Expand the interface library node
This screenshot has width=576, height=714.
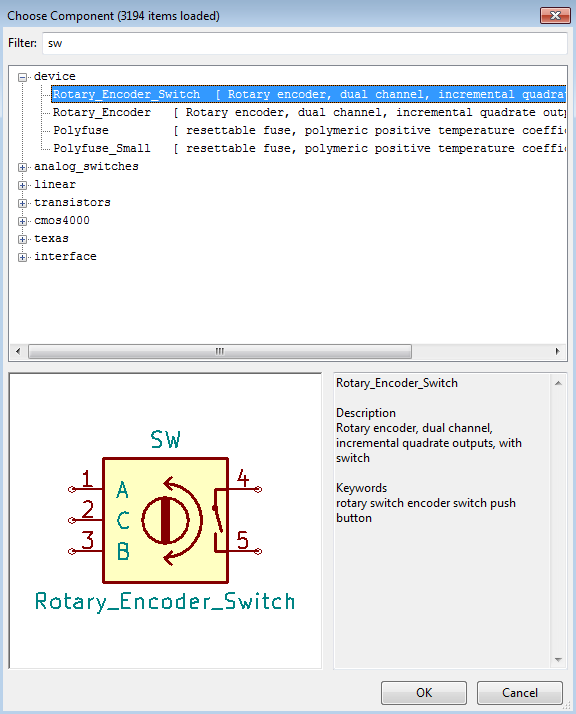pyautogui.click(x=22, y=257)
